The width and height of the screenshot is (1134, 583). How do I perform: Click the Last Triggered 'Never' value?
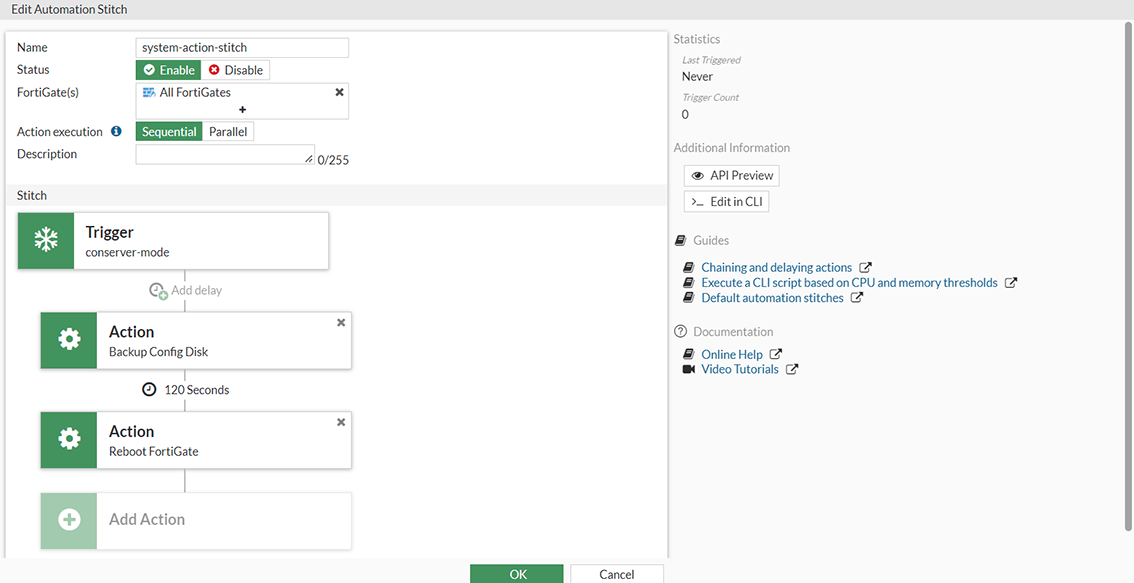click(697, 77)
